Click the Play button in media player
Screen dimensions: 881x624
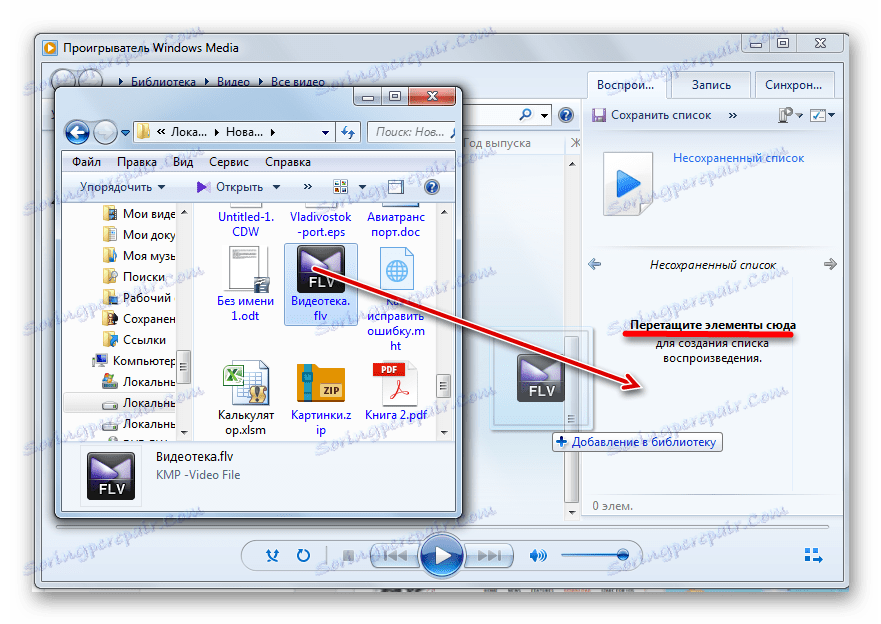tap(442, 555)
